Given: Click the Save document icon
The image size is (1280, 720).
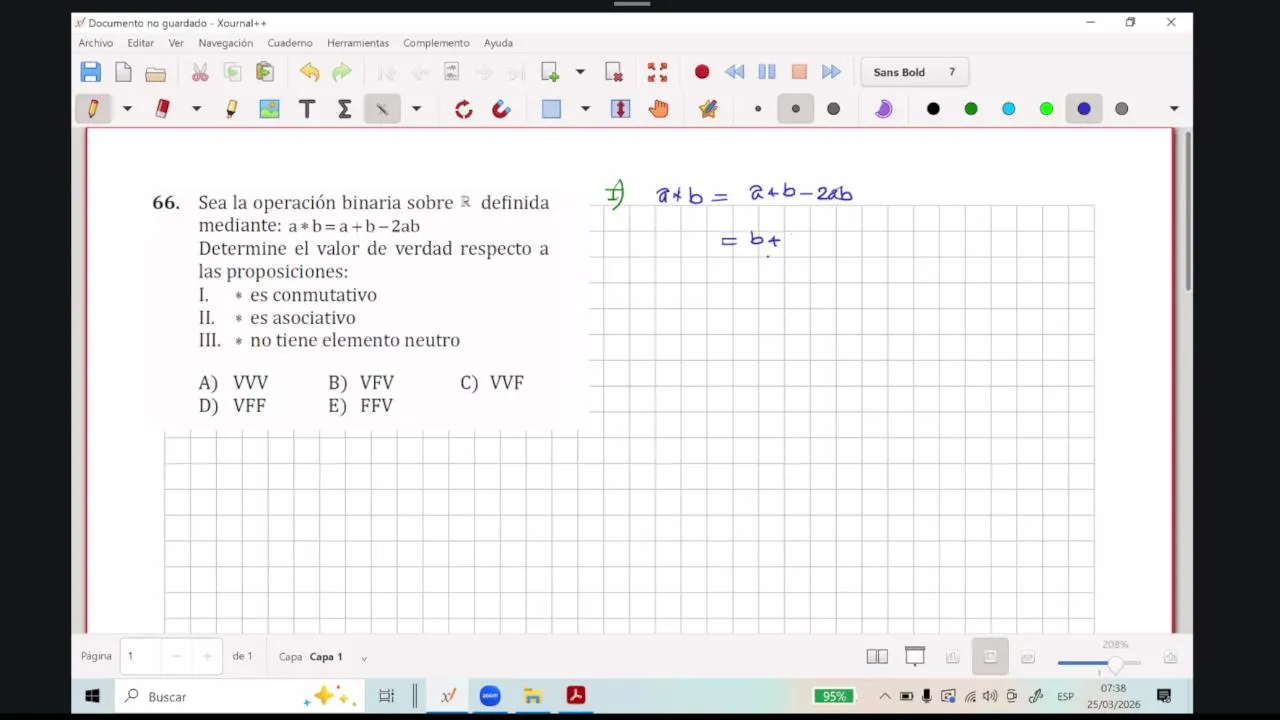Looking at the screenshot, I should tap(91, 72).
